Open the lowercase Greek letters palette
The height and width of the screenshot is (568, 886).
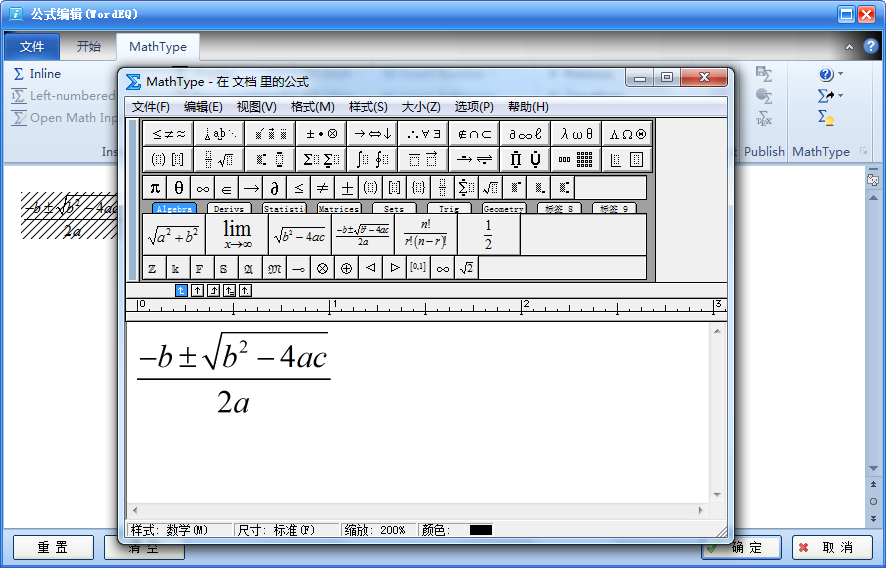tap(576, 134)
